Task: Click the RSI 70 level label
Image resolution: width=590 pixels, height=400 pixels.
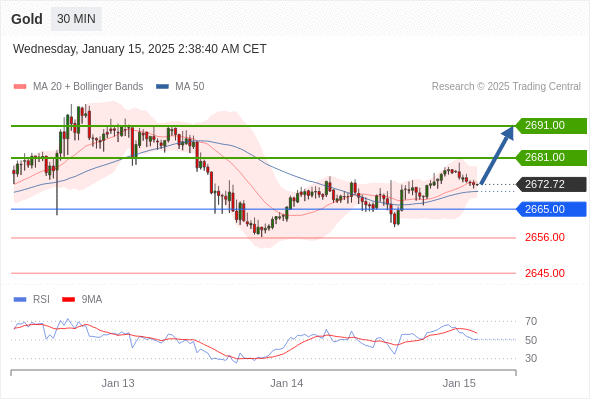Action: tap(531, 321)
